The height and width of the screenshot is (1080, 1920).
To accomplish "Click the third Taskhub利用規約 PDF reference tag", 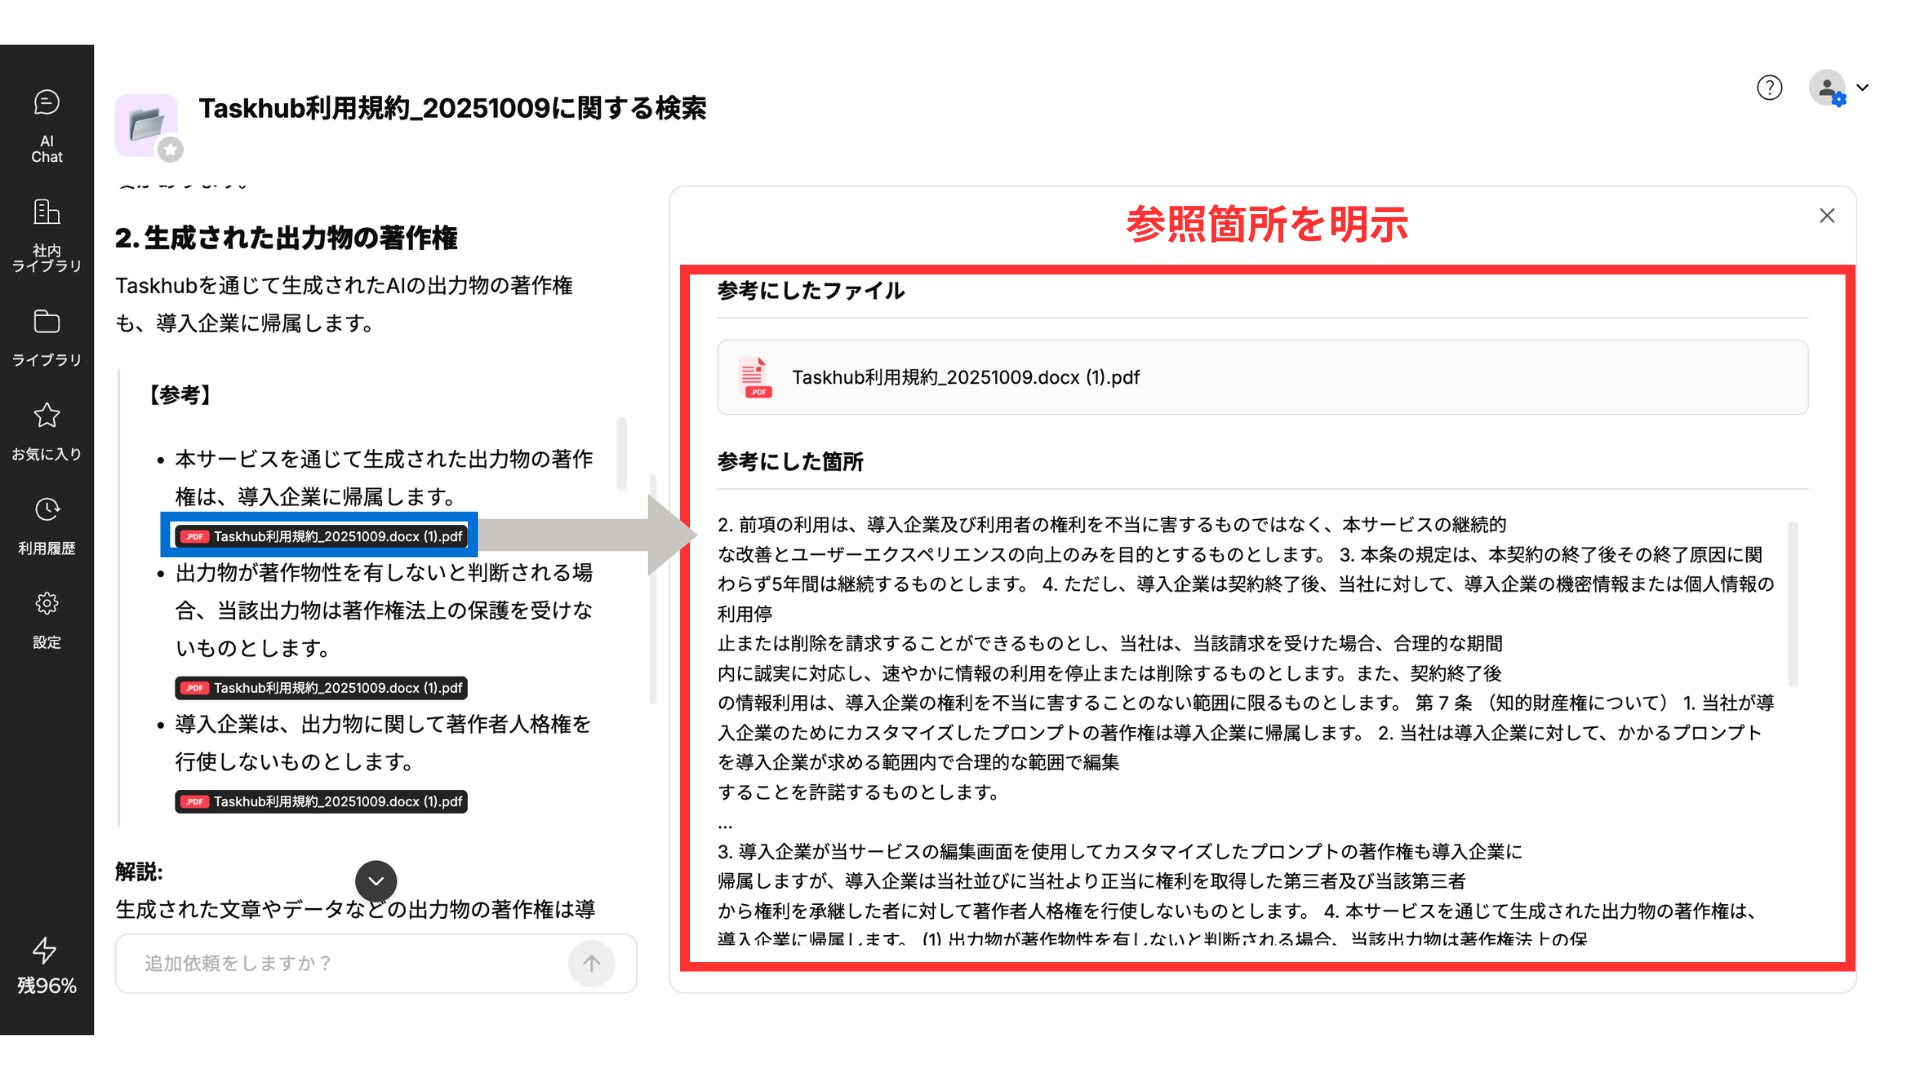I will tap(321, 802).
